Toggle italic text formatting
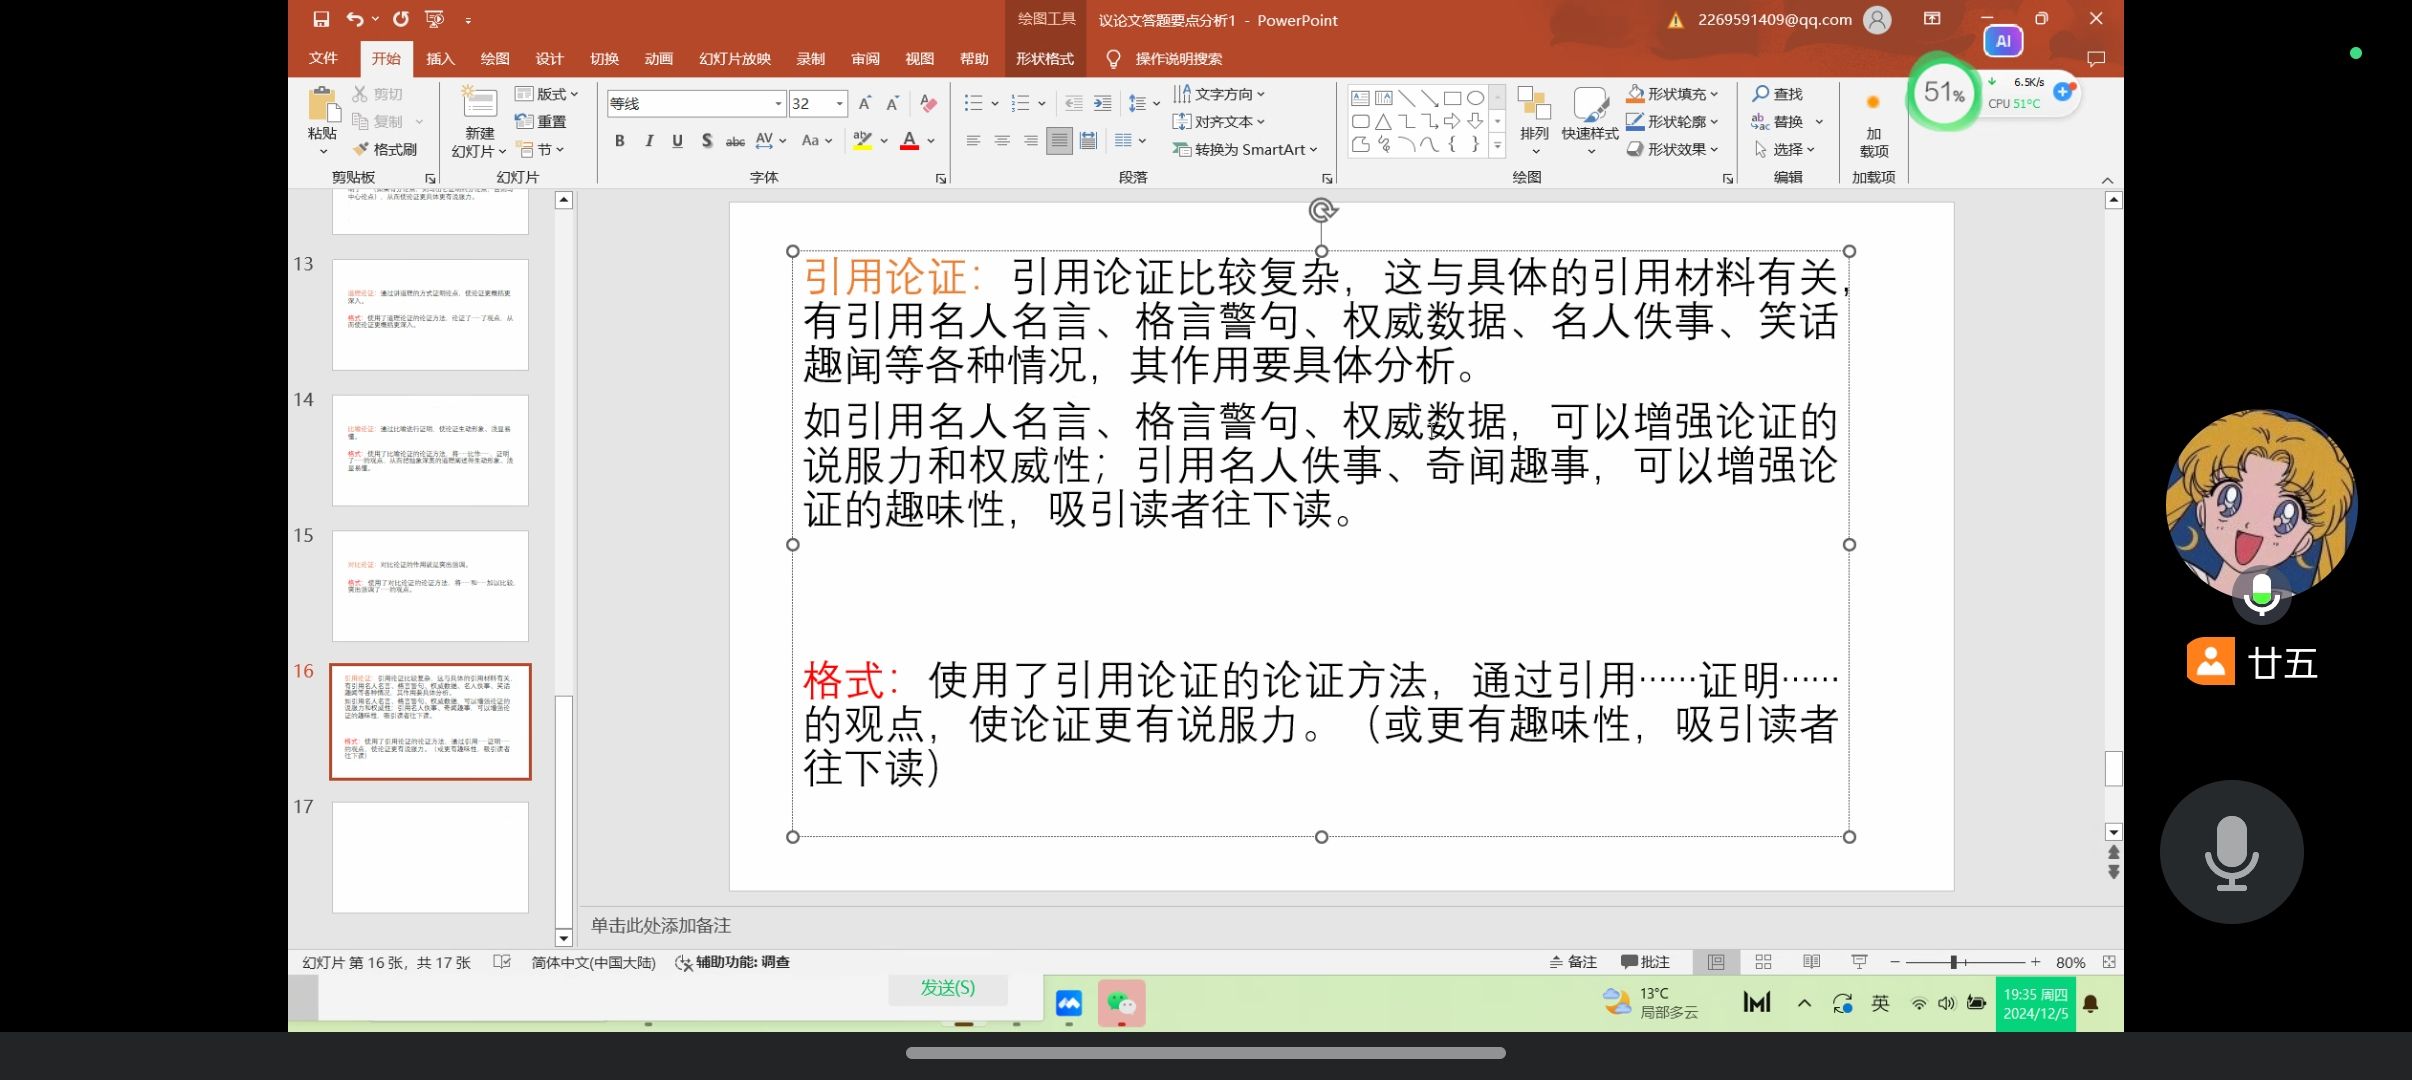The width and height of the screenshot is (2412, 1080). coord(649,141)
